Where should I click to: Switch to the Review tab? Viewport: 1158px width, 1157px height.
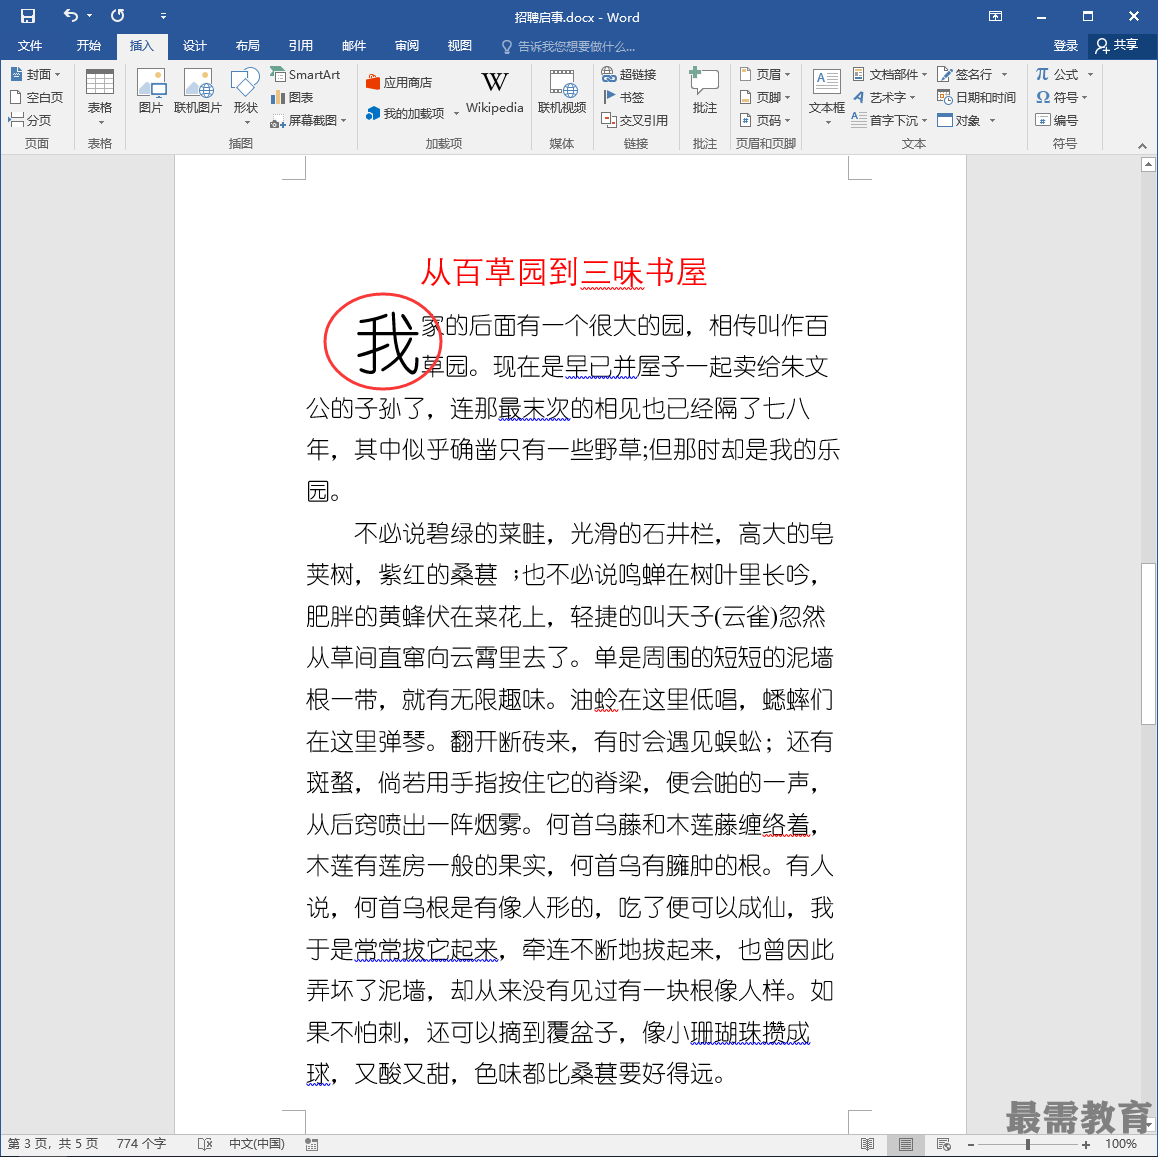(407, 46)
